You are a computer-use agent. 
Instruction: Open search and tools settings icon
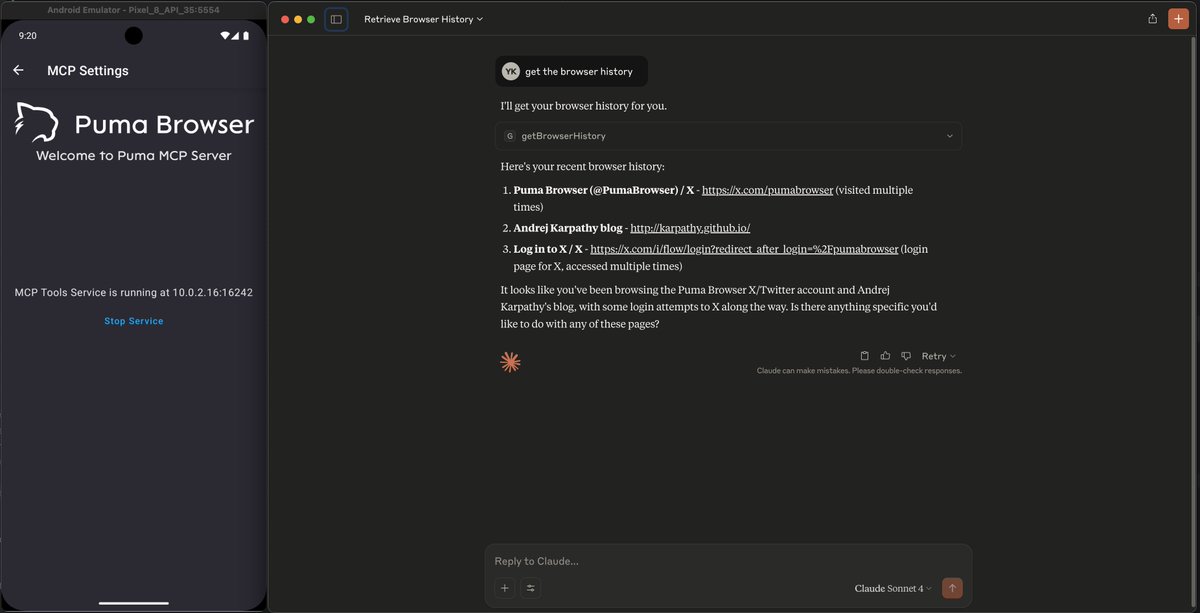531,588
